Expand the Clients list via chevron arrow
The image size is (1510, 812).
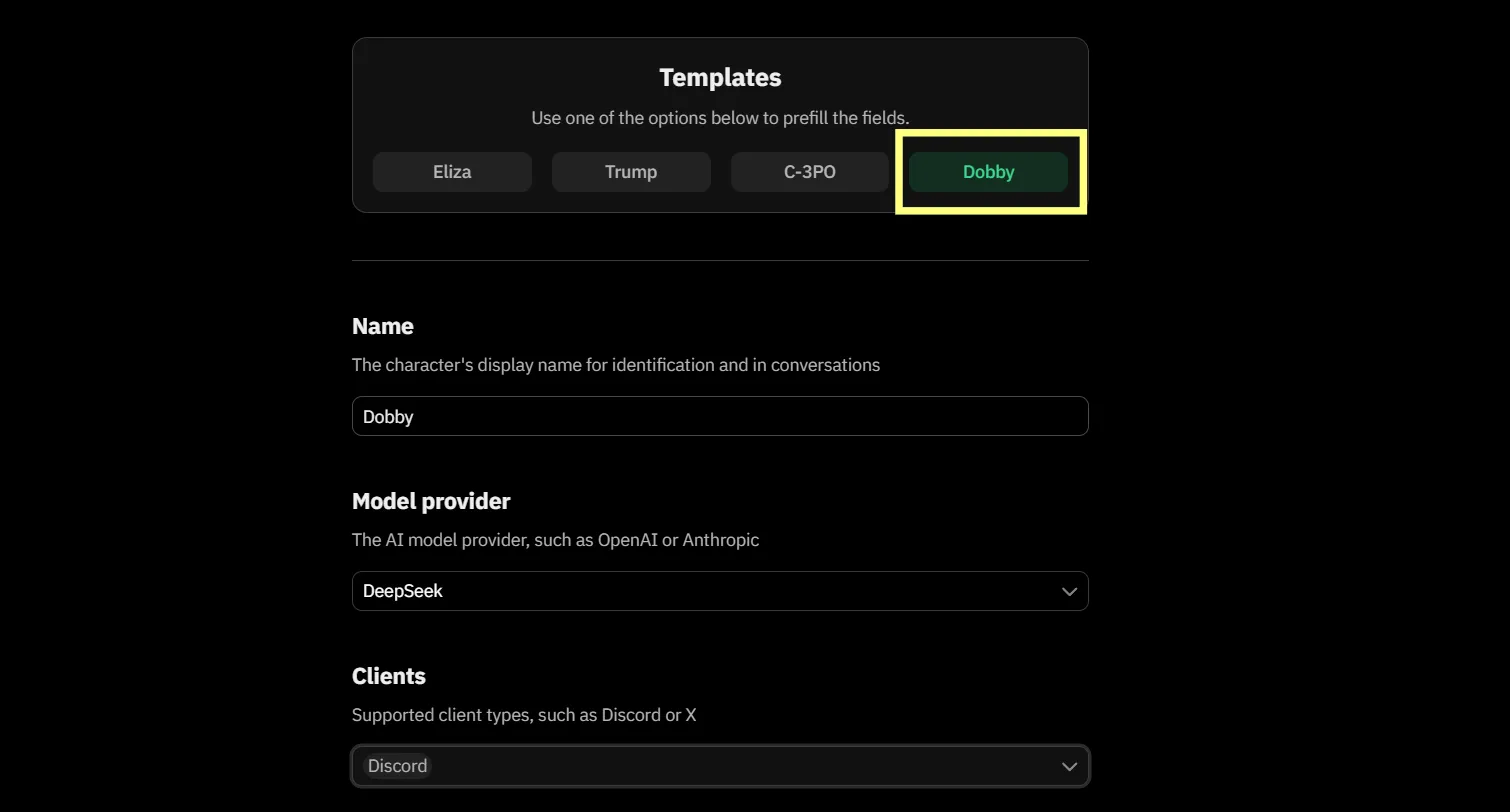pyautogui.click(x=1069, y=766)
